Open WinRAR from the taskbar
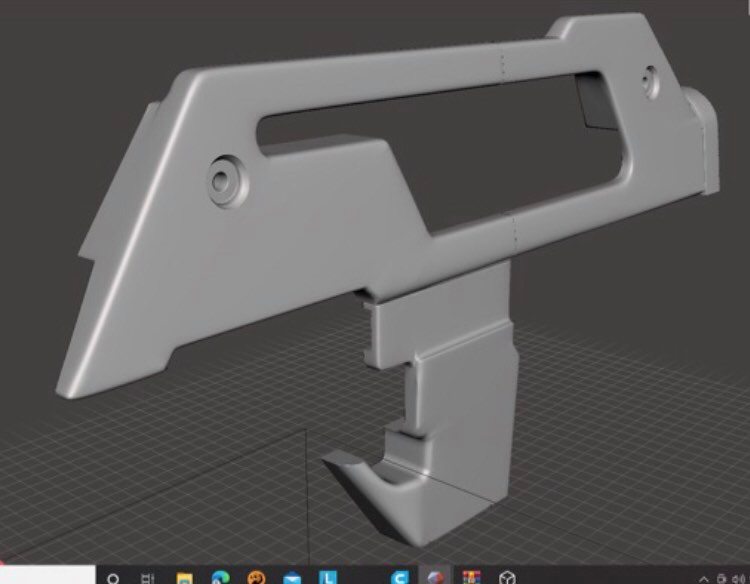Image resolution: width=750 pixels, height=584 pixels. (x=471, y=576)
